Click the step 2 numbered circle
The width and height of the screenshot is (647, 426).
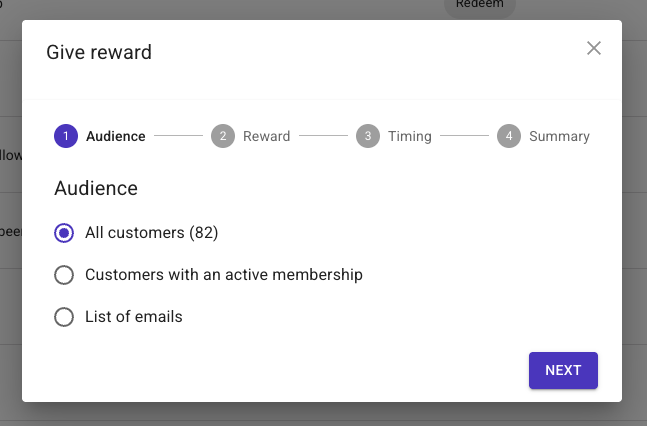pyautogui.click(x=223, y=136)
